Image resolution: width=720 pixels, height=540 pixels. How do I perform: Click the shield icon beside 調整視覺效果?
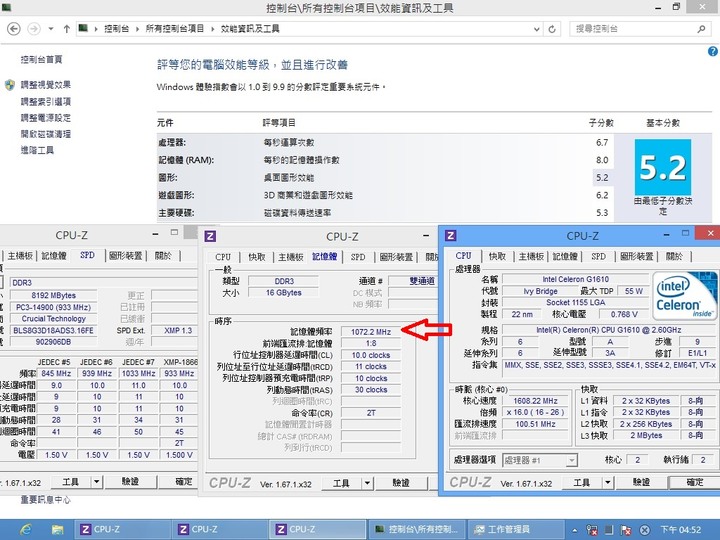click(x=10, y=85)
